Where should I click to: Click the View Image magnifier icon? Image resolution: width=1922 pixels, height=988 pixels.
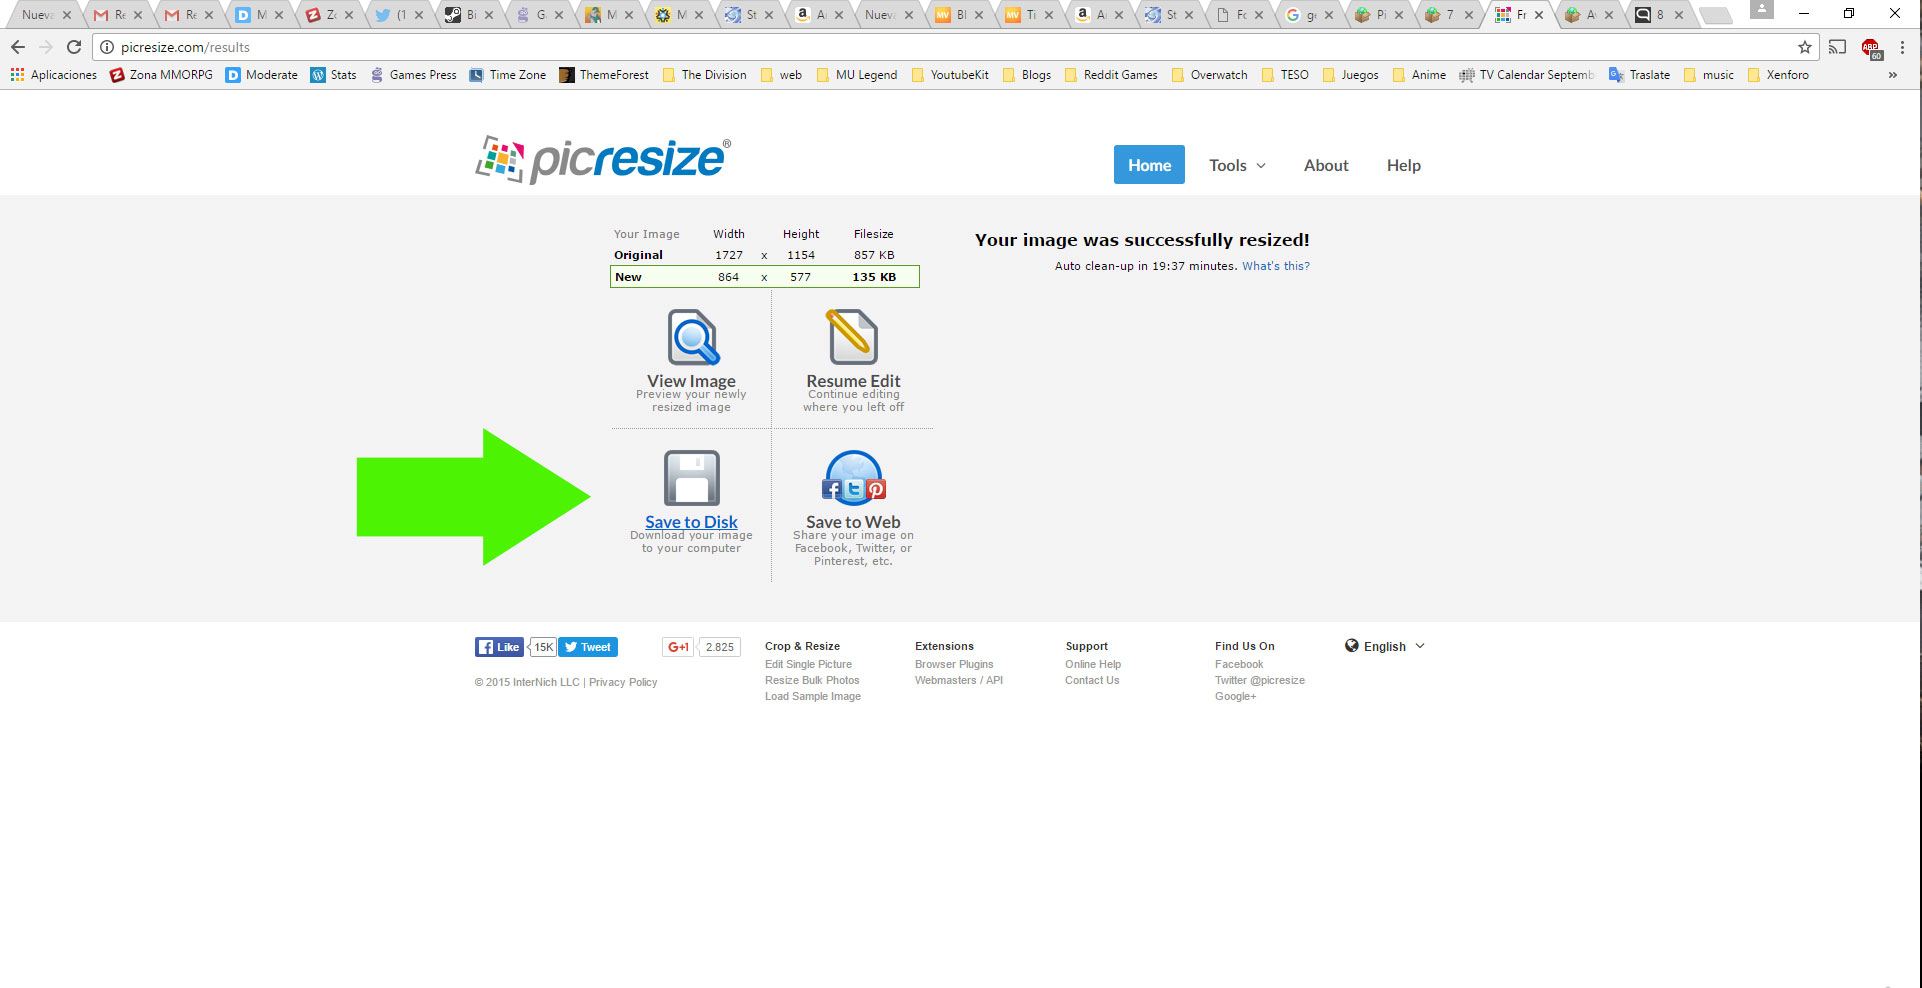coord(693,337)
